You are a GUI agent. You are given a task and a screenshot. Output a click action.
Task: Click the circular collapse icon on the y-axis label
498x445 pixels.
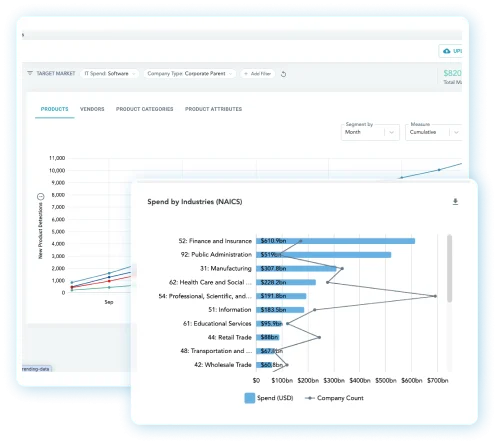[41, 196]
